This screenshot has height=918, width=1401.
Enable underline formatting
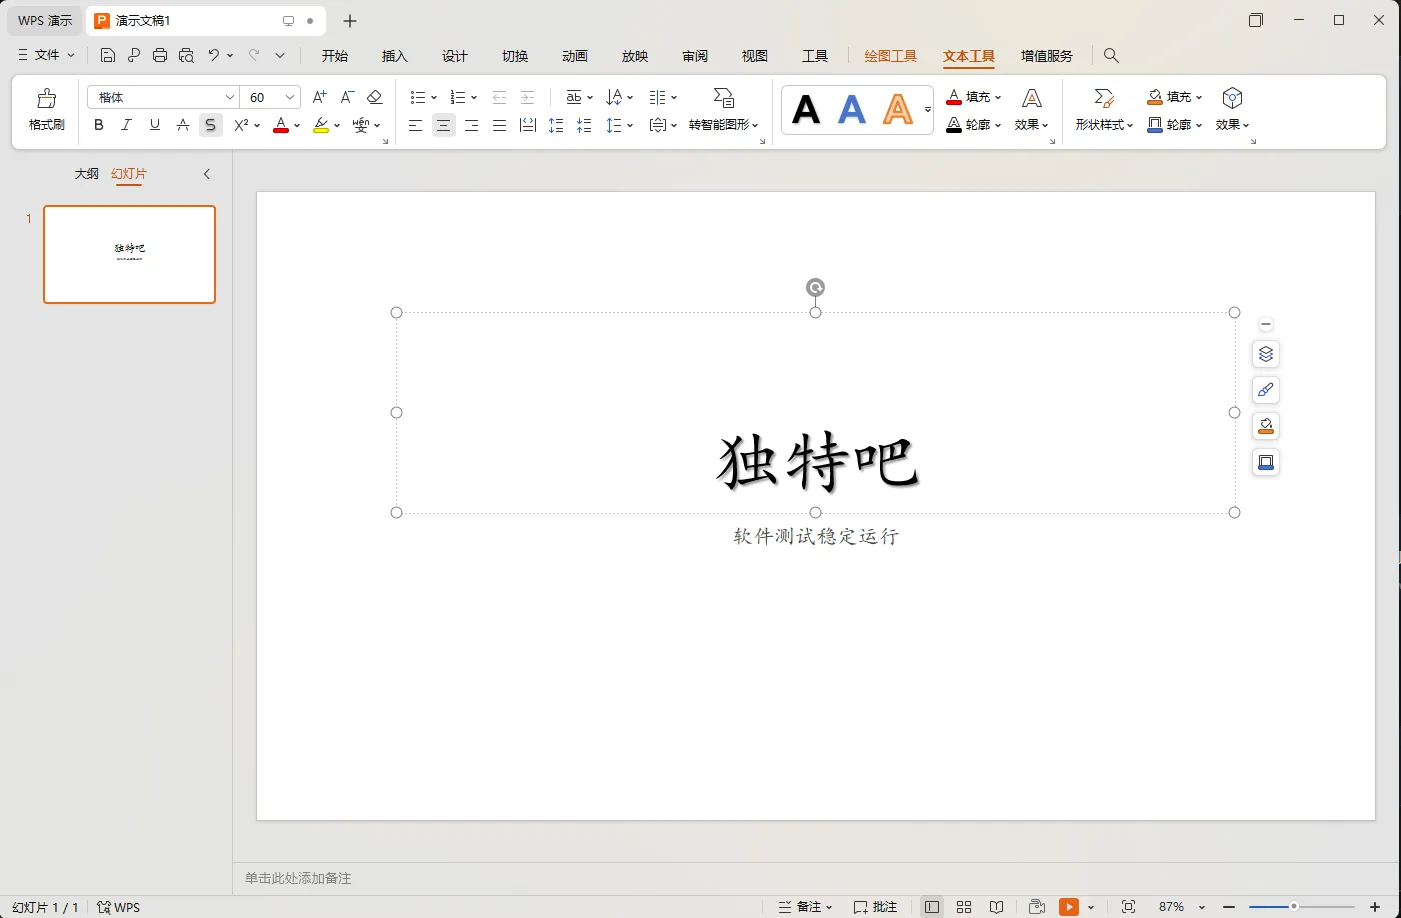[x=155, y=125]
